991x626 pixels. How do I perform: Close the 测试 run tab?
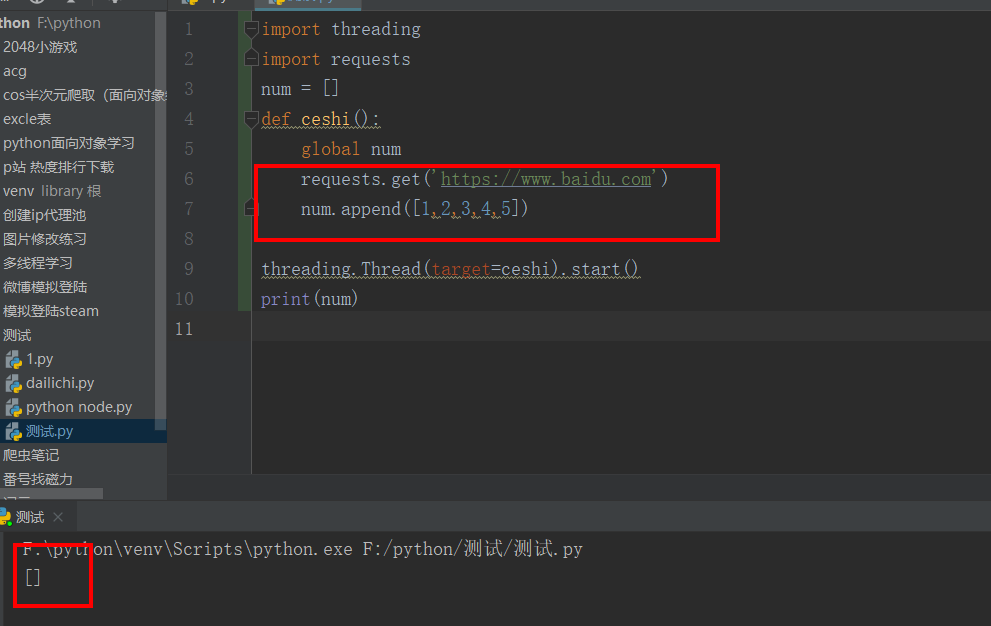58,517
